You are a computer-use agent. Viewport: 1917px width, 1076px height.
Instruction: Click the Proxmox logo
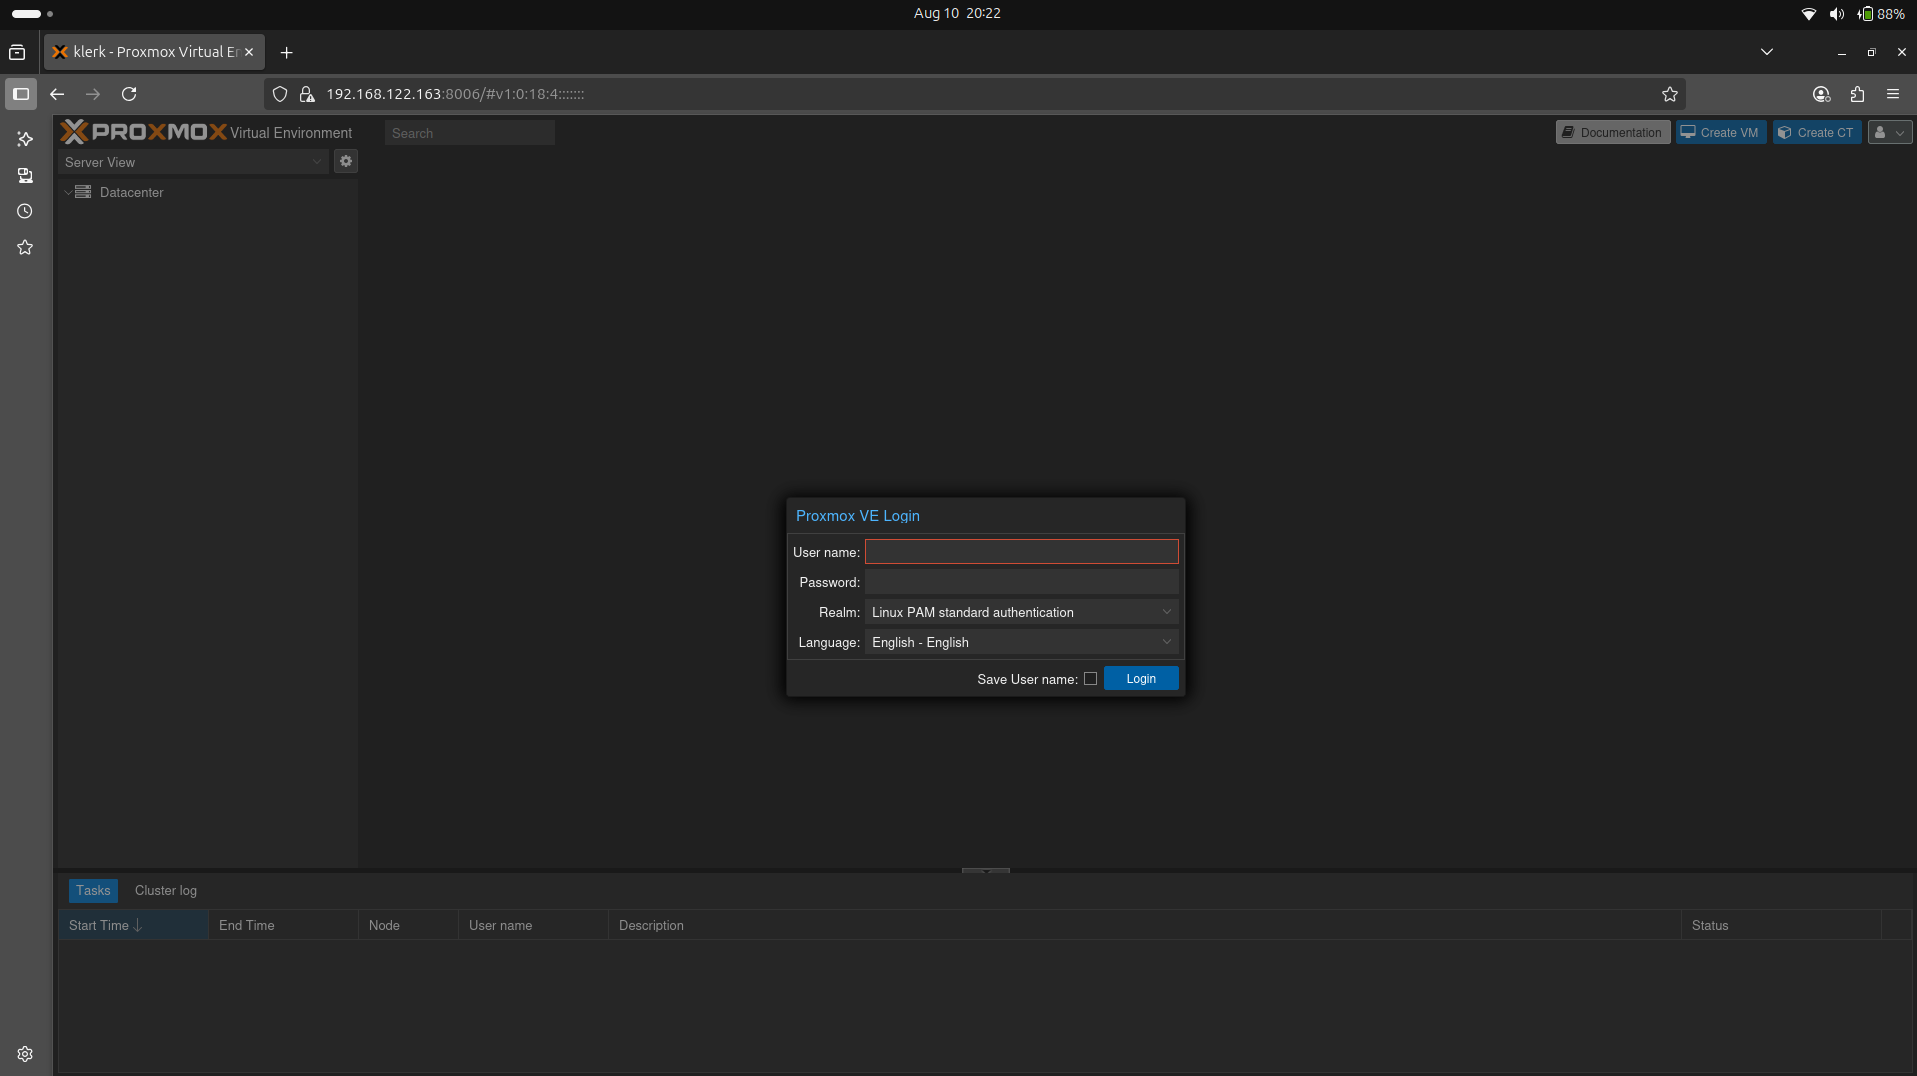(144, 131)
